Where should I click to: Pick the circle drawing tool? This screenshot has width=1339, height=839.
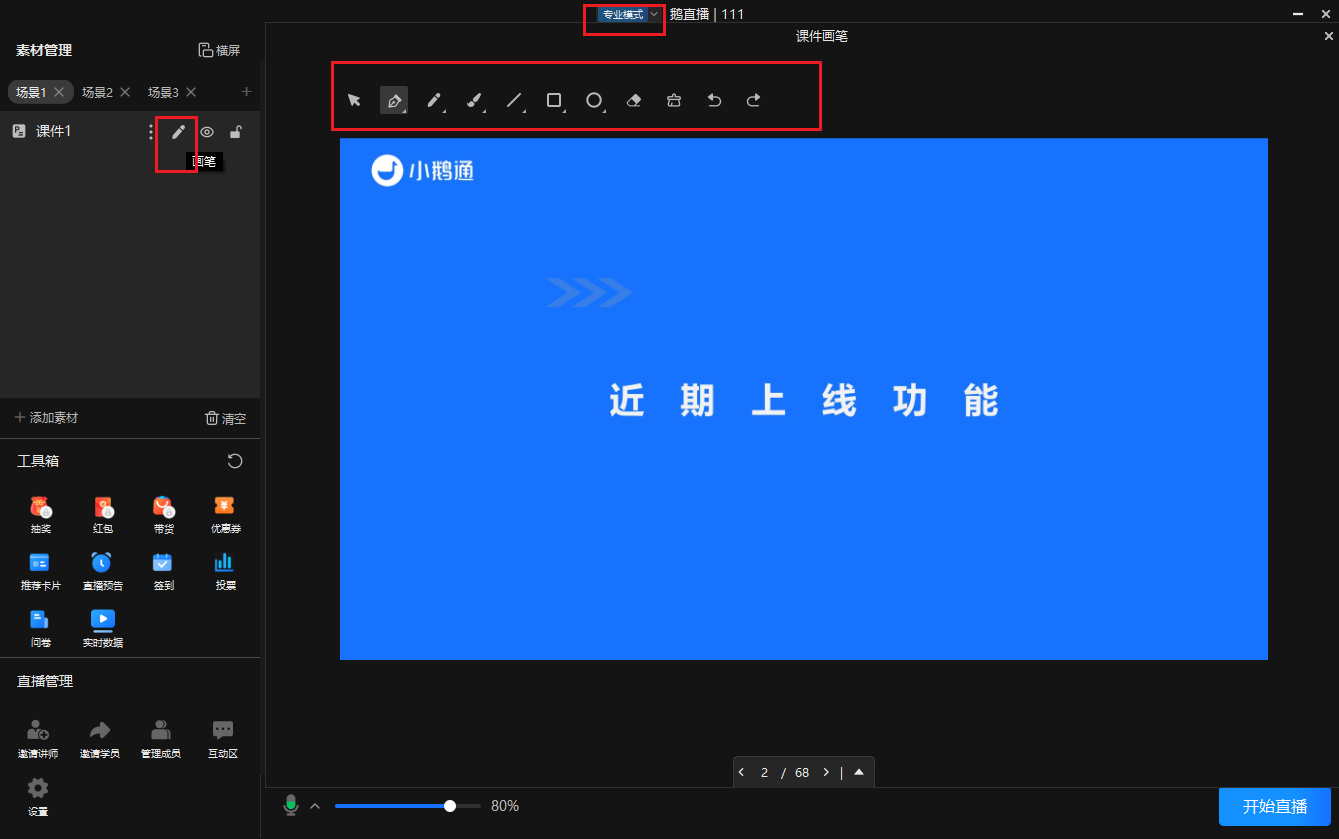595,100
